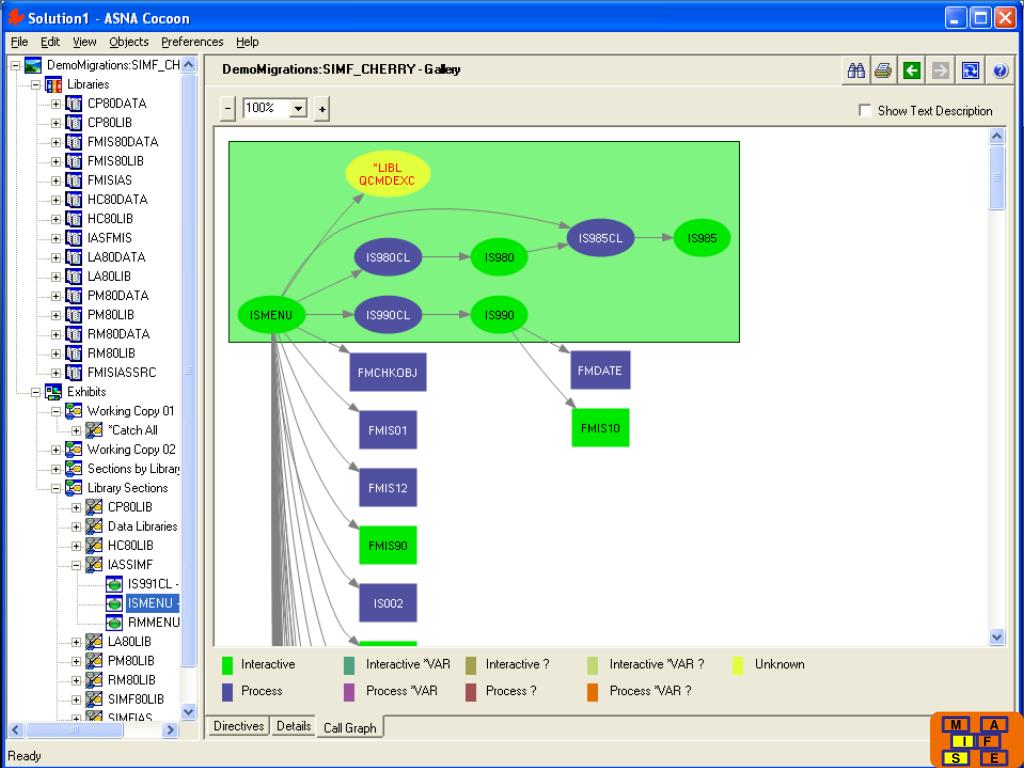1024x768 pixels.
Task: Expand the PM80LIB section under Library Sections
Action: (76, 662)
